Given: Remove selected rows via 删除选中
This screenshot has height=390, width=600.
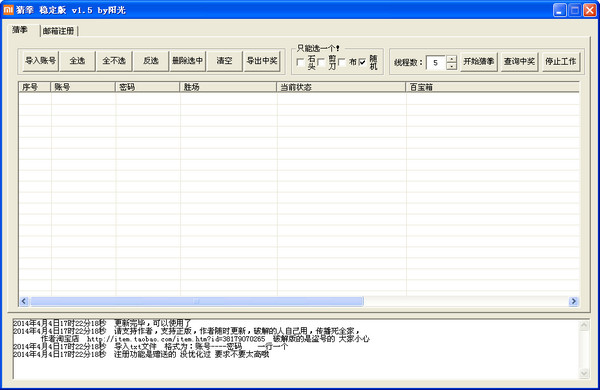Looking at the screenshot, I should click(188, 61).
